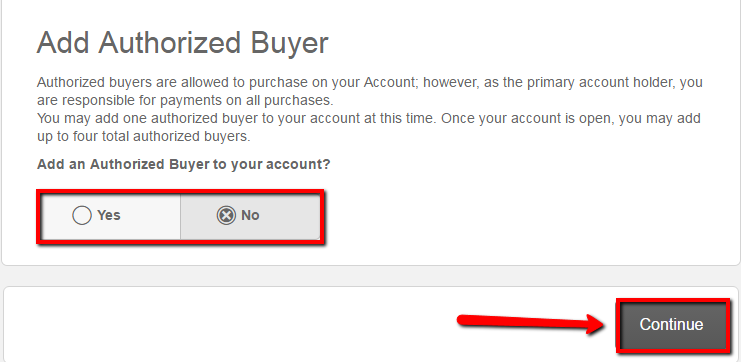Click the word 'Continue' on the dark button

point(671,324)
